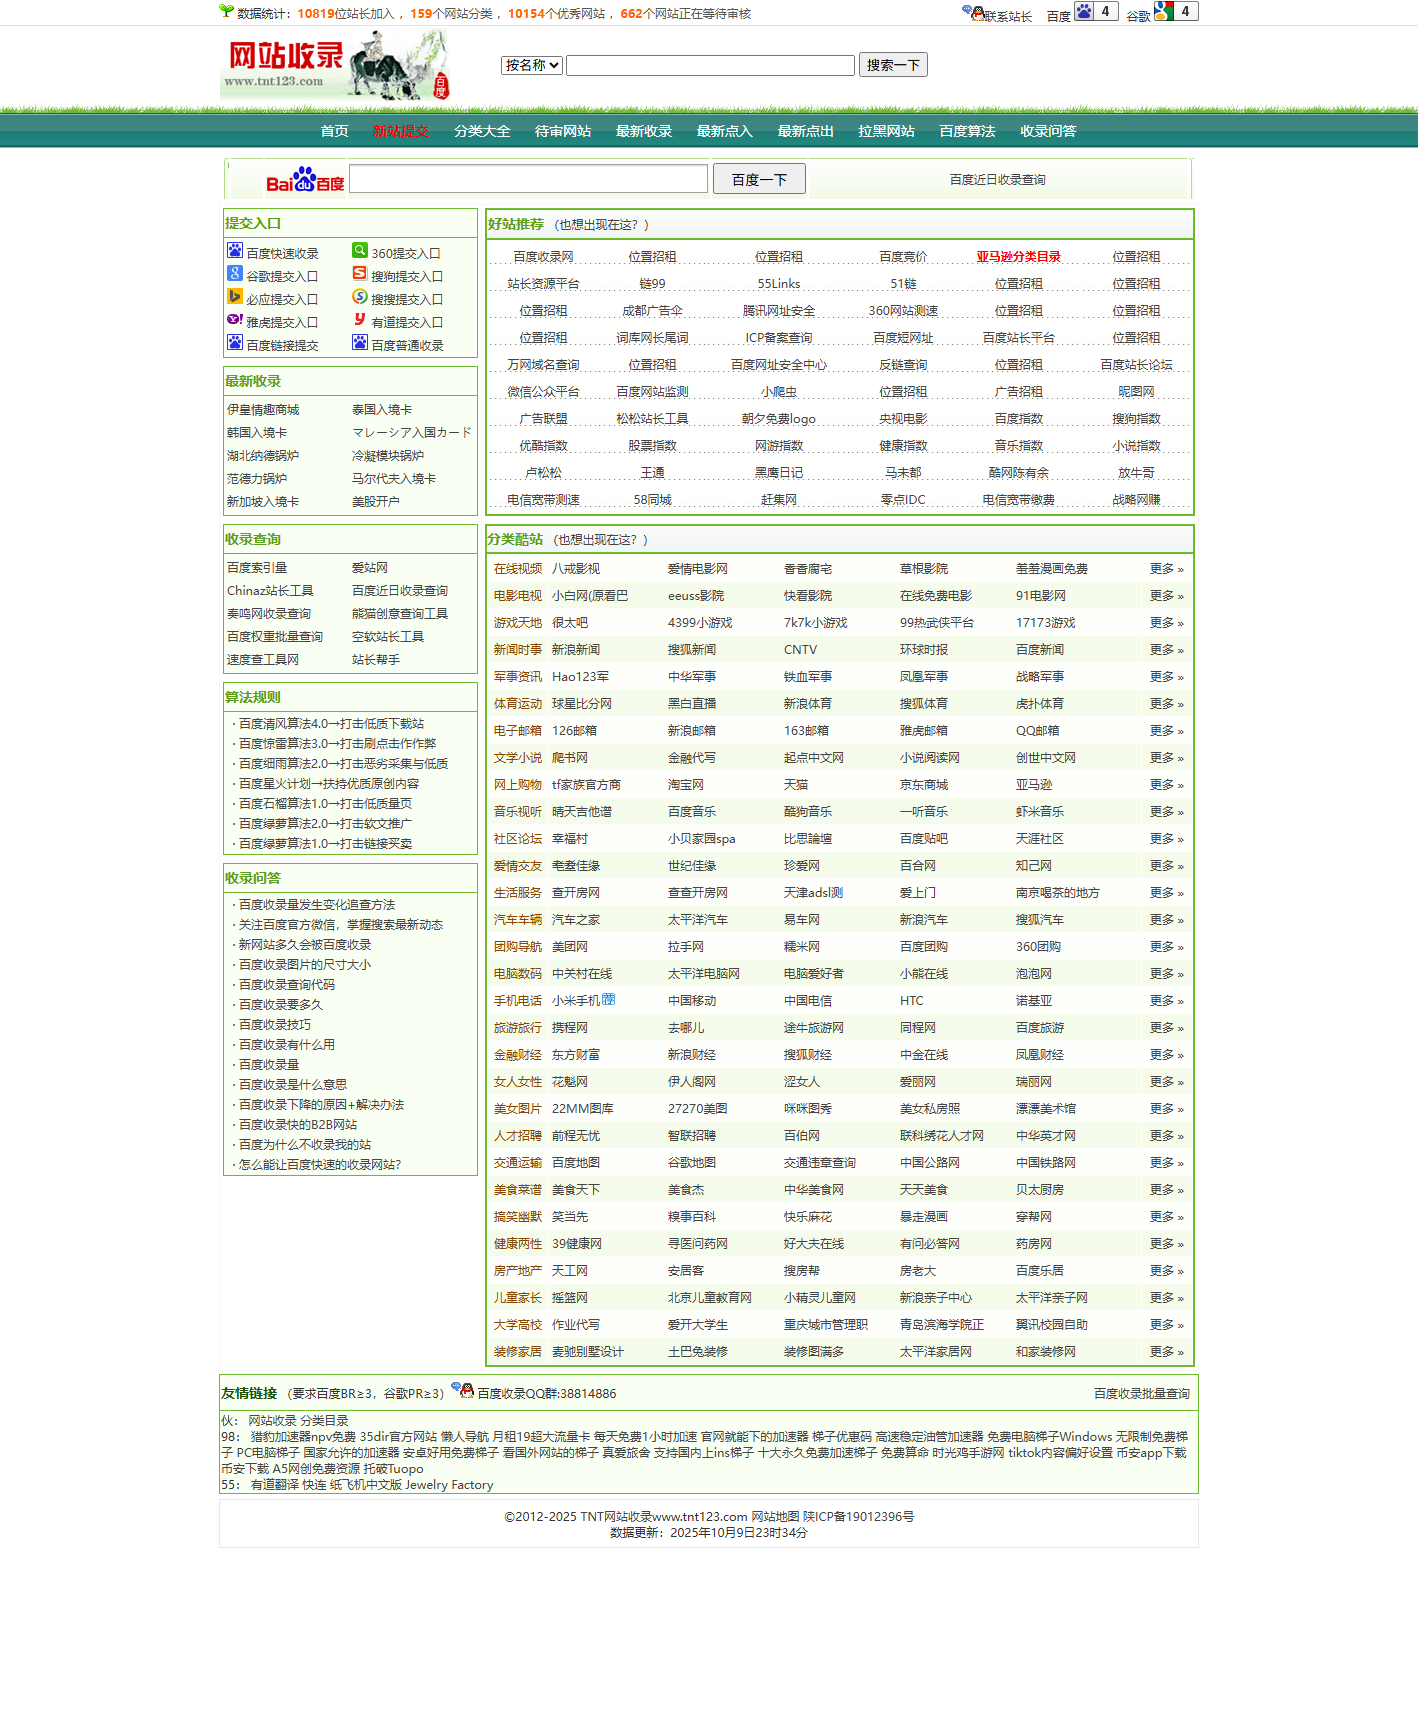
Task: Open 收录问答 in navigation bar
Action: click(x=1048, y=131)
